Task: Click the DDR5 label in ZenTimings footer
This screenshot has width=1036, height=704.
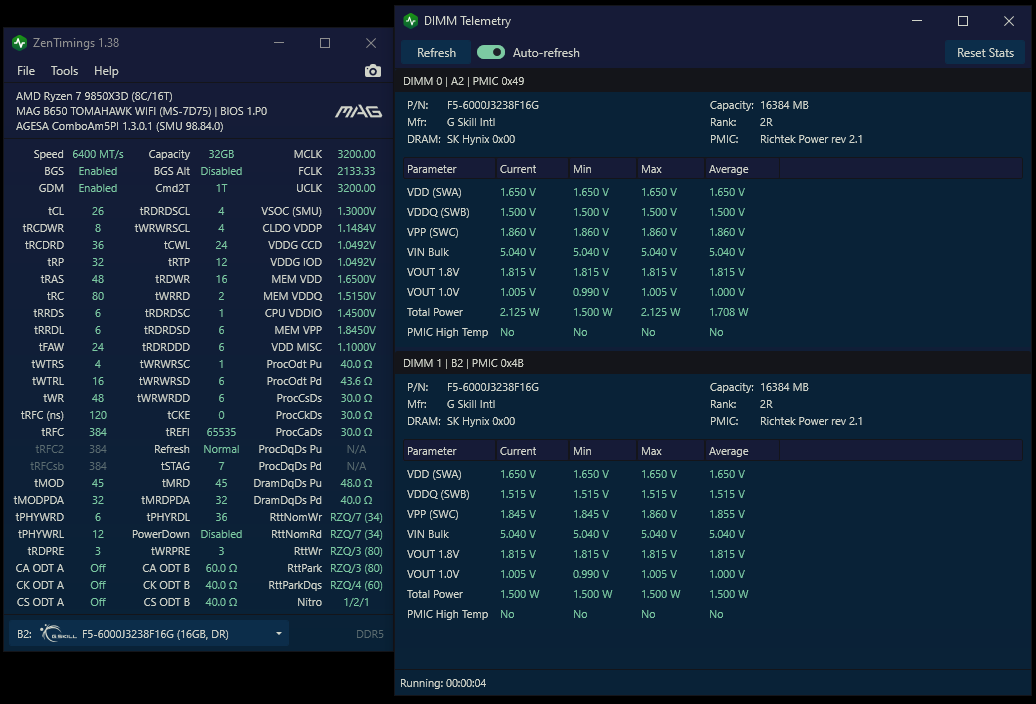Action: [x=370, y=634]
